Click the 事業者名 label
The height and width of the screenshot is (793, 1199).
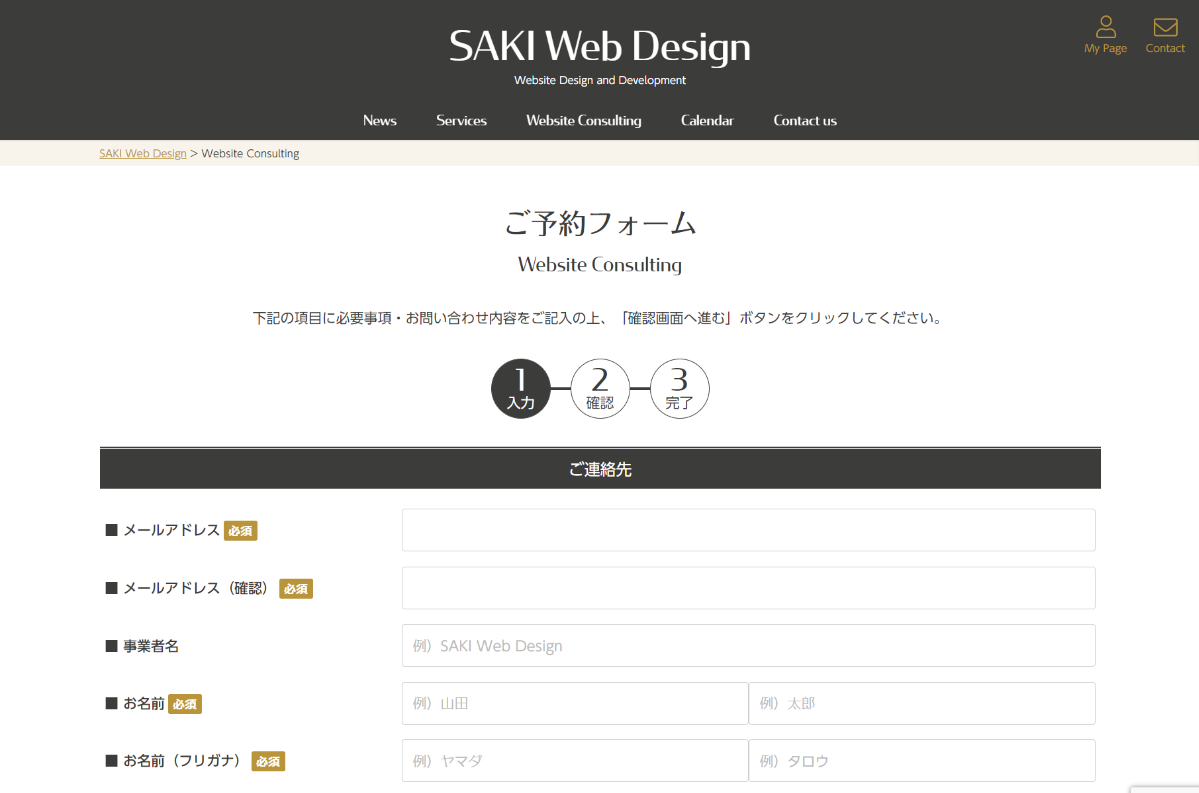[151, 646]
